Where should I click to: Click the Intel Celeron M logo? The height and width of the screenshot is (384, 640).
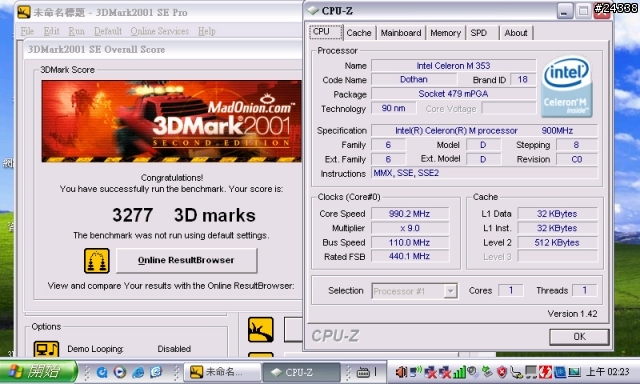pos(567,87)
